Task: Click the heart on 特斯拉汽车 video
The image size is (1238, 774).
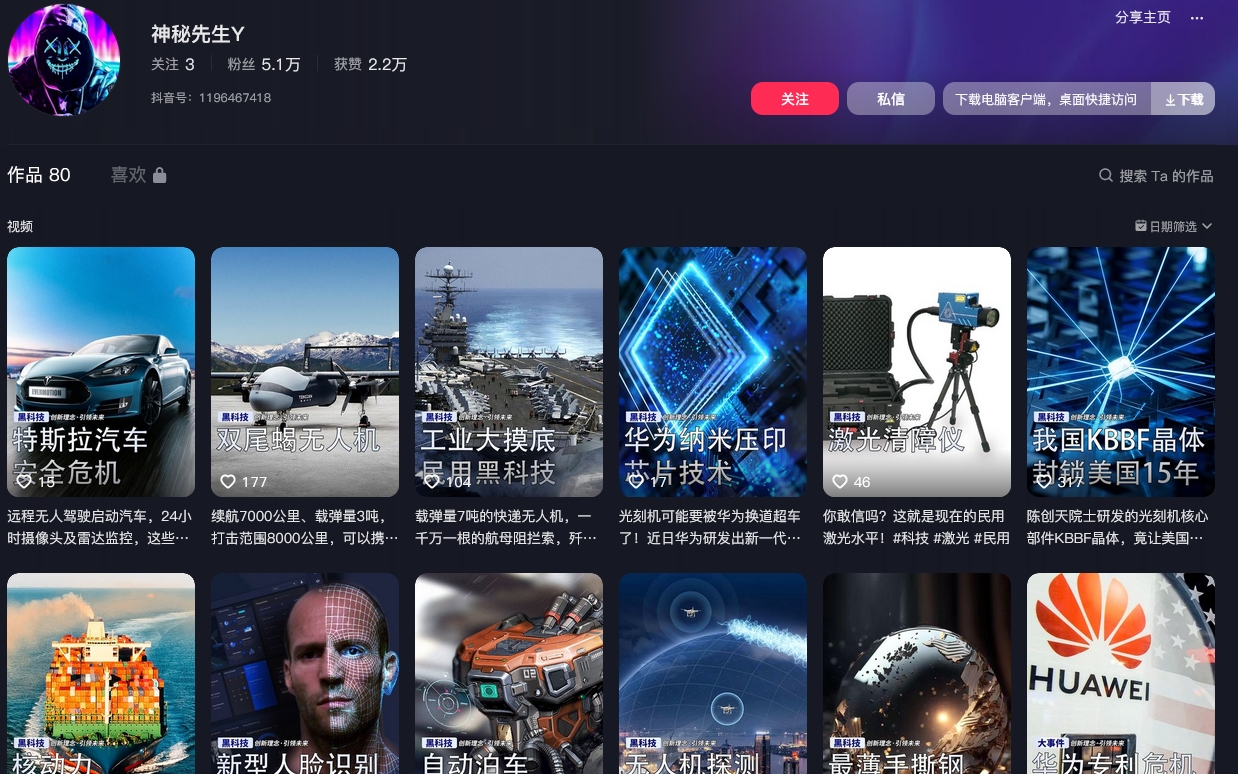Action: (x=24, y=482)
